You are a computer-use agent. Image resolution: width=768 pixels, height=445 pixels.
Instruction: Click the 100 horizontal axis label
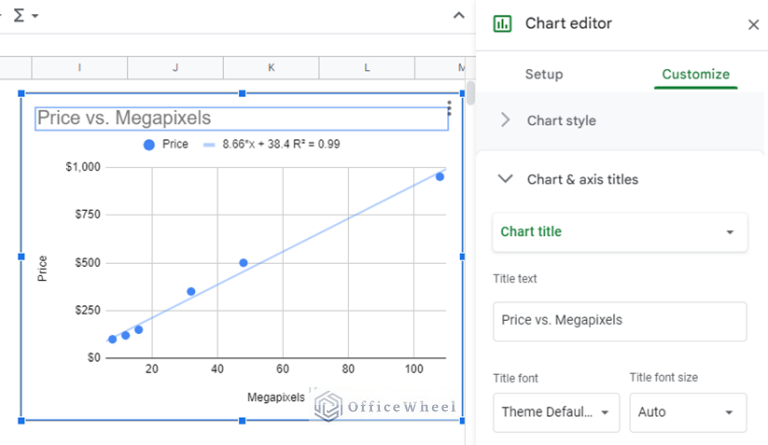[414, 369]
